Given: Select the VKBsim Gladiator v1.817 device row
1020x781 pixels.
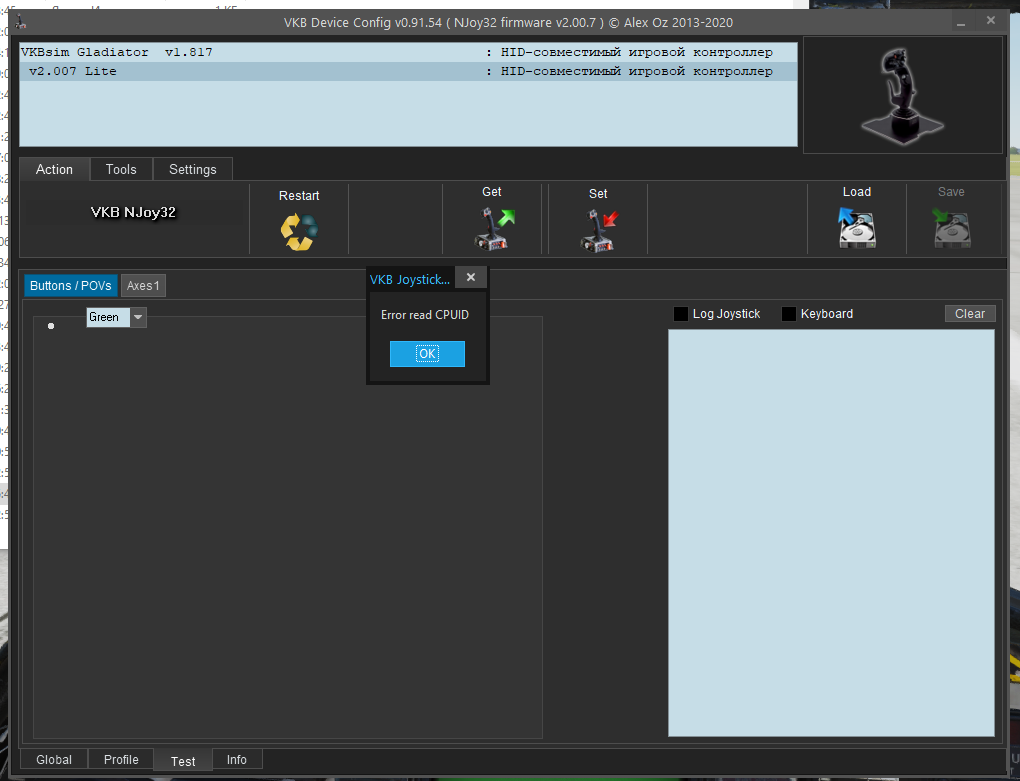Looking at the screenshot, I should (x=409, y=52).
